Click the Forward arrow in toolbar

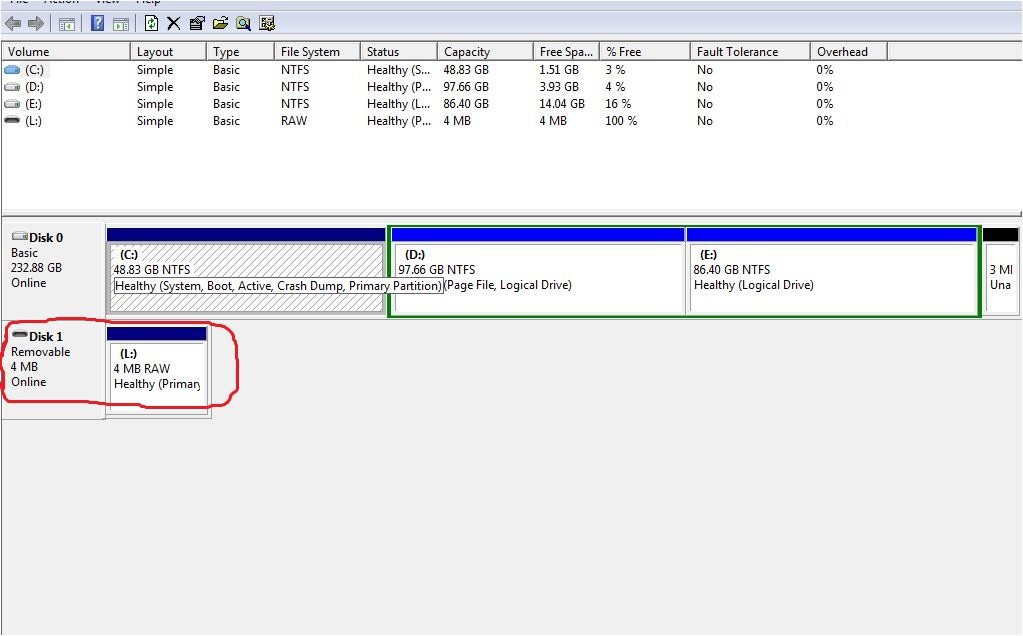tap(36, 23)
